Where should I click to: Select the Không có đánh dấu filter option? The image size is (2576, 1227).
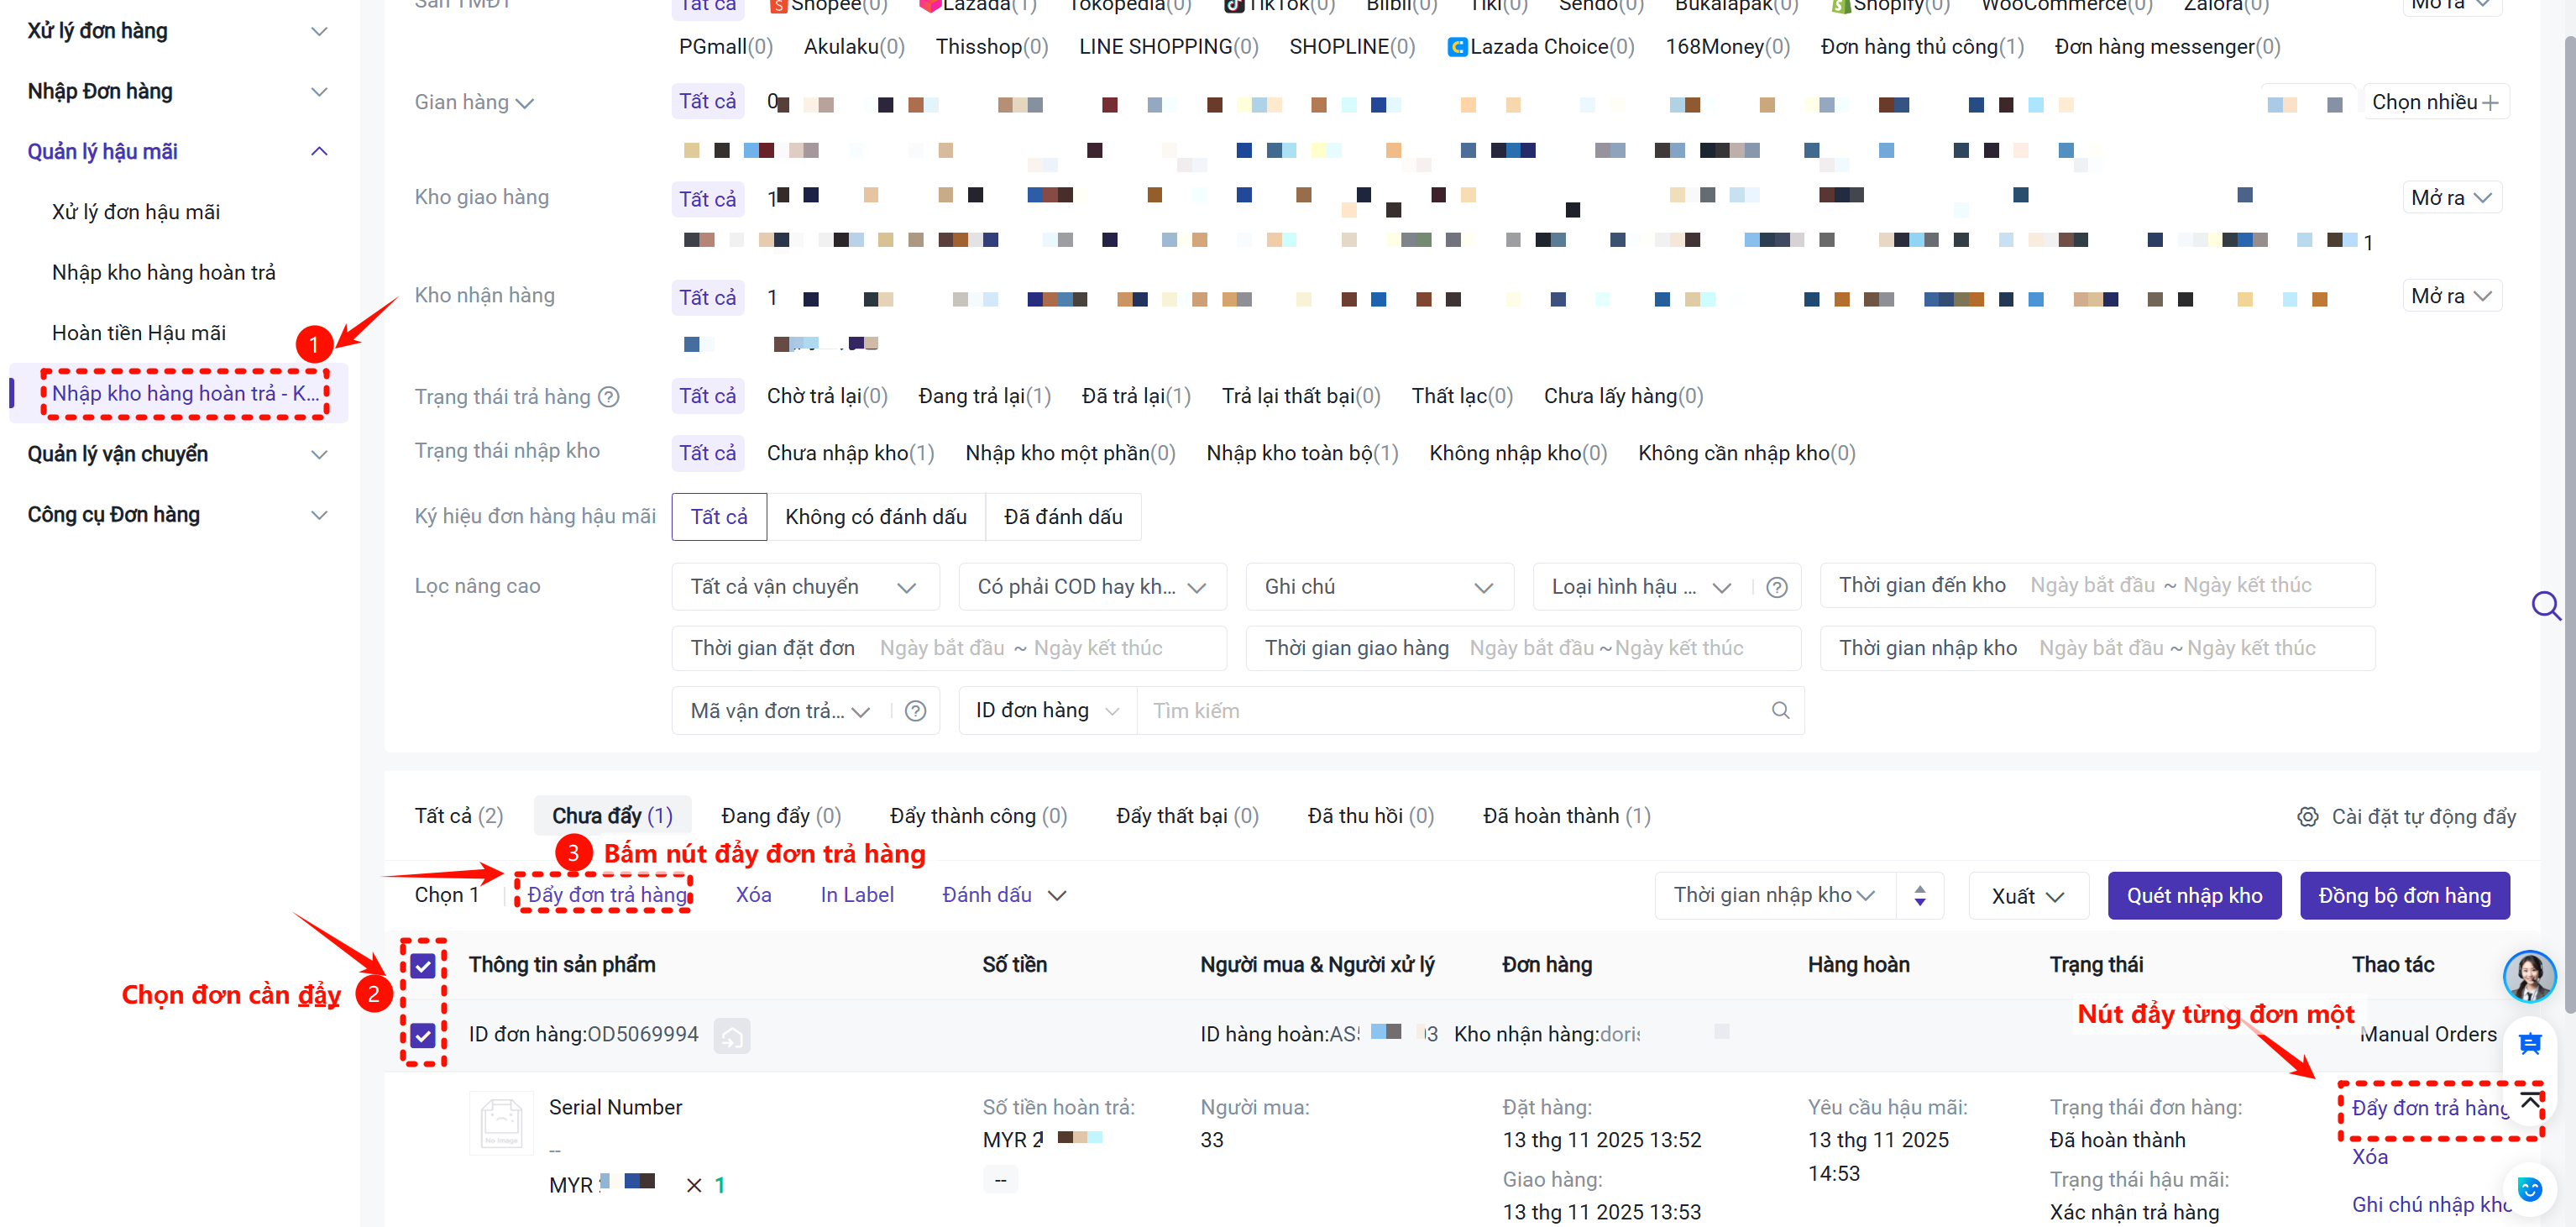point(875,517)
